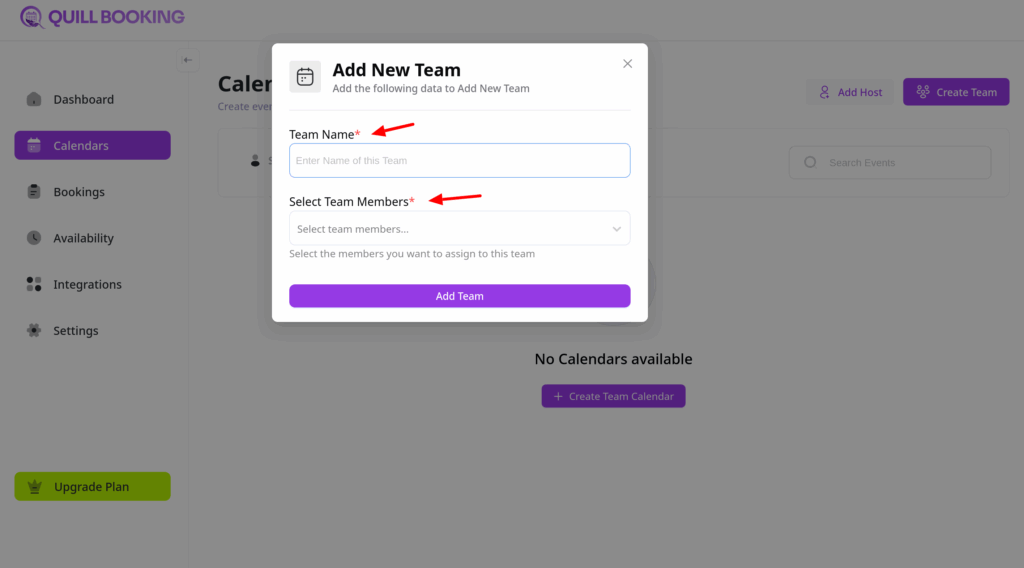Open the Bookings menu item
Screen dimensions: 1024x568
pyautogui.click(x=79, y=192)
